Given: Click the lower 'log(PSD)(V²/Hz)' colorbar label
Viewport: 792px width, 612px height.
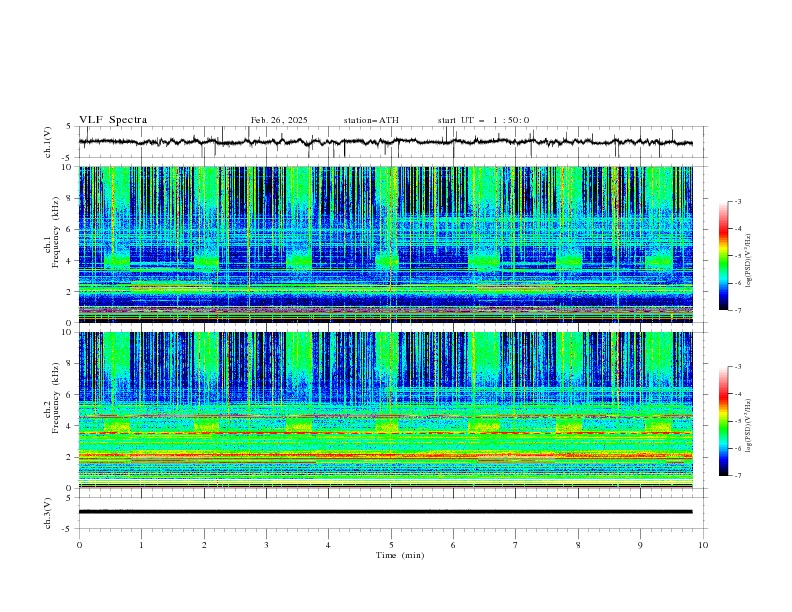Looking at the screenshot, I should pyautogui.click(x=750, y=425).
